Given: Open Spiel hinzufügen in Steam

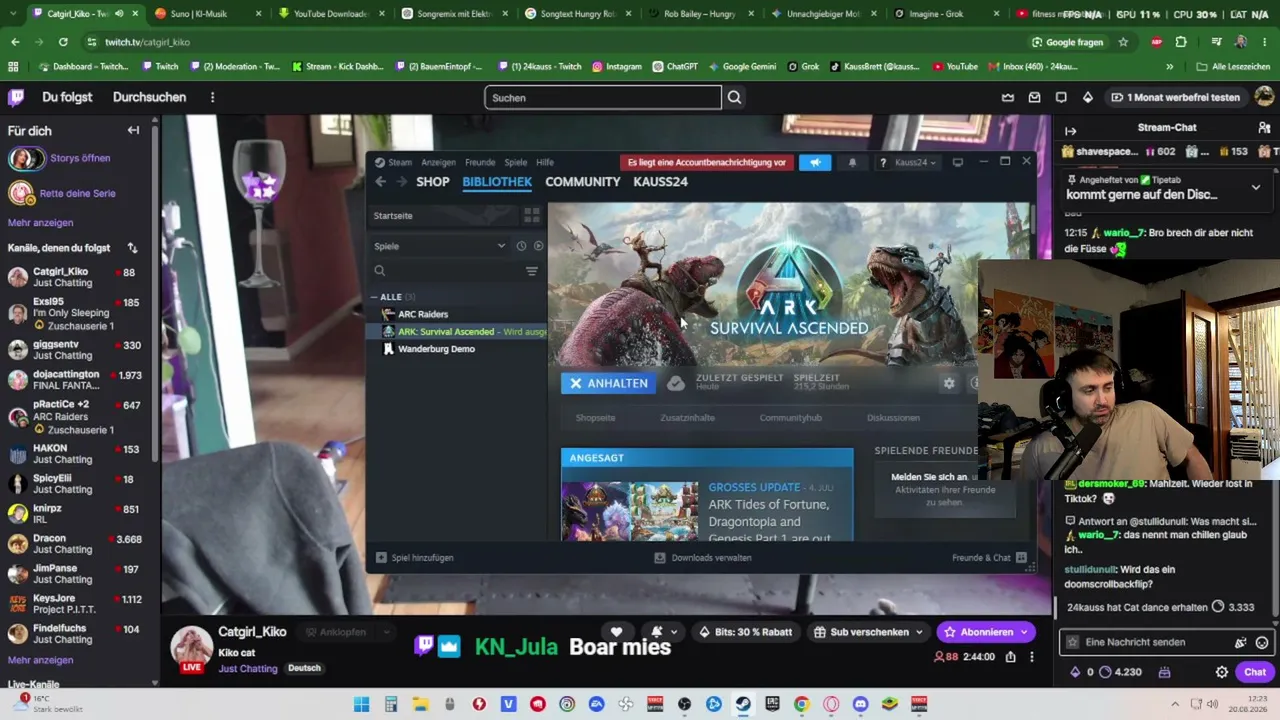Looking at the screenshot, I should coord(414,558).
